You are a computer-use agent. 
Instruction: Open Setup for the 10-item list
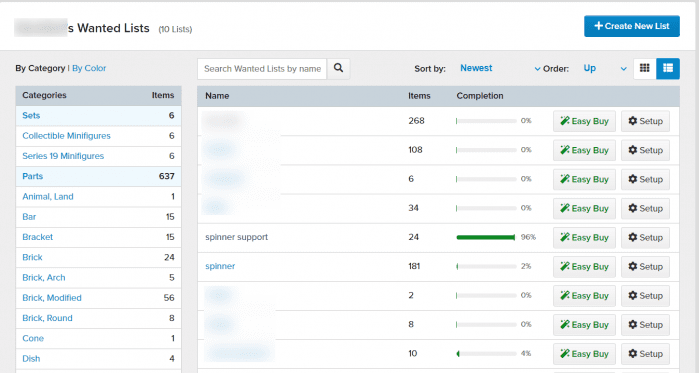646,354
